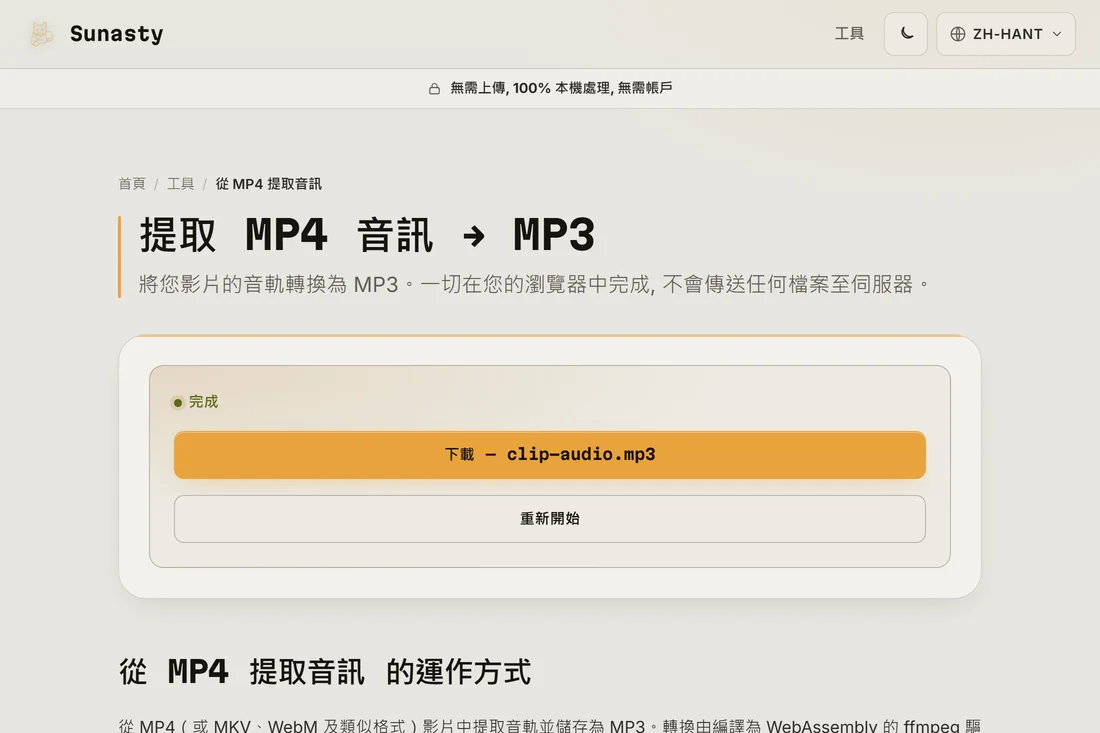The height and width of the screenshot is (733, 1100).
Task: Go to 工具 breadcrumb link
Action: pyautogui.click(x=180, y=184)
